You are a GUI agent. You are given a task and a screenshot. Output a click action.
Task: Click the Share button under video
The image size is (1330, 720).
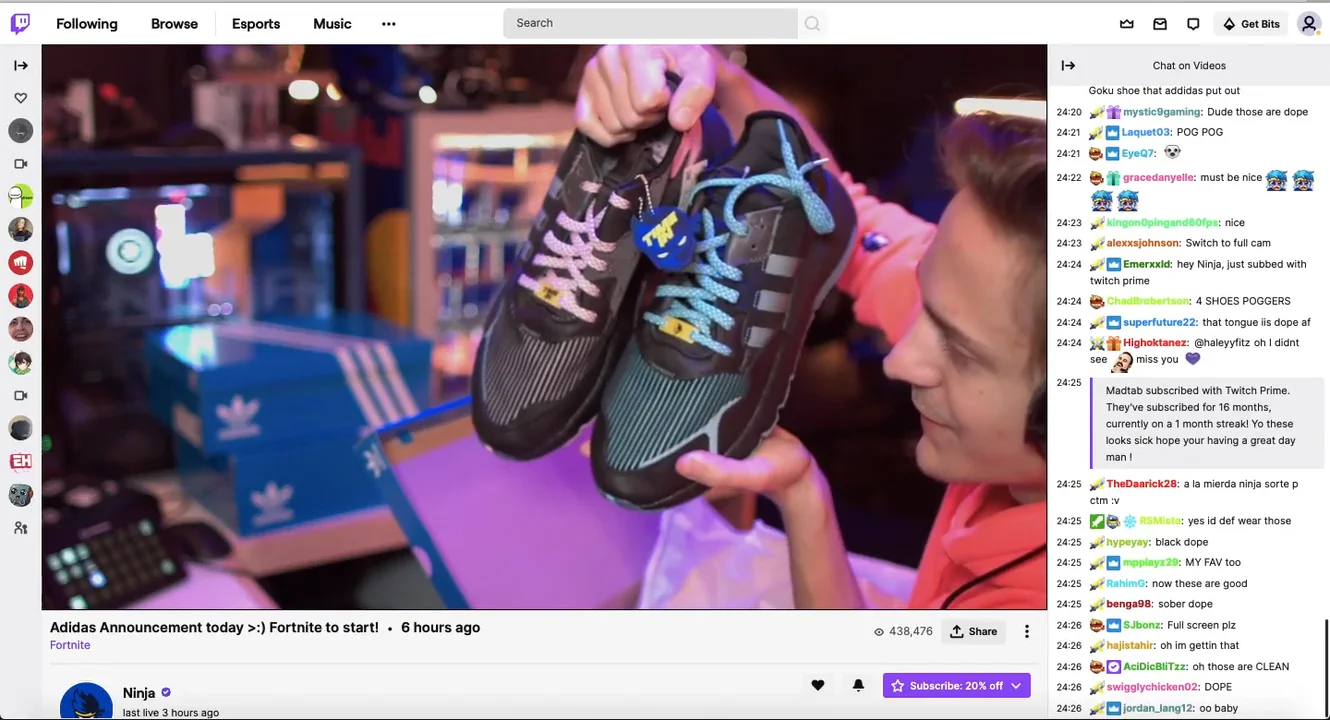(973, 631)
